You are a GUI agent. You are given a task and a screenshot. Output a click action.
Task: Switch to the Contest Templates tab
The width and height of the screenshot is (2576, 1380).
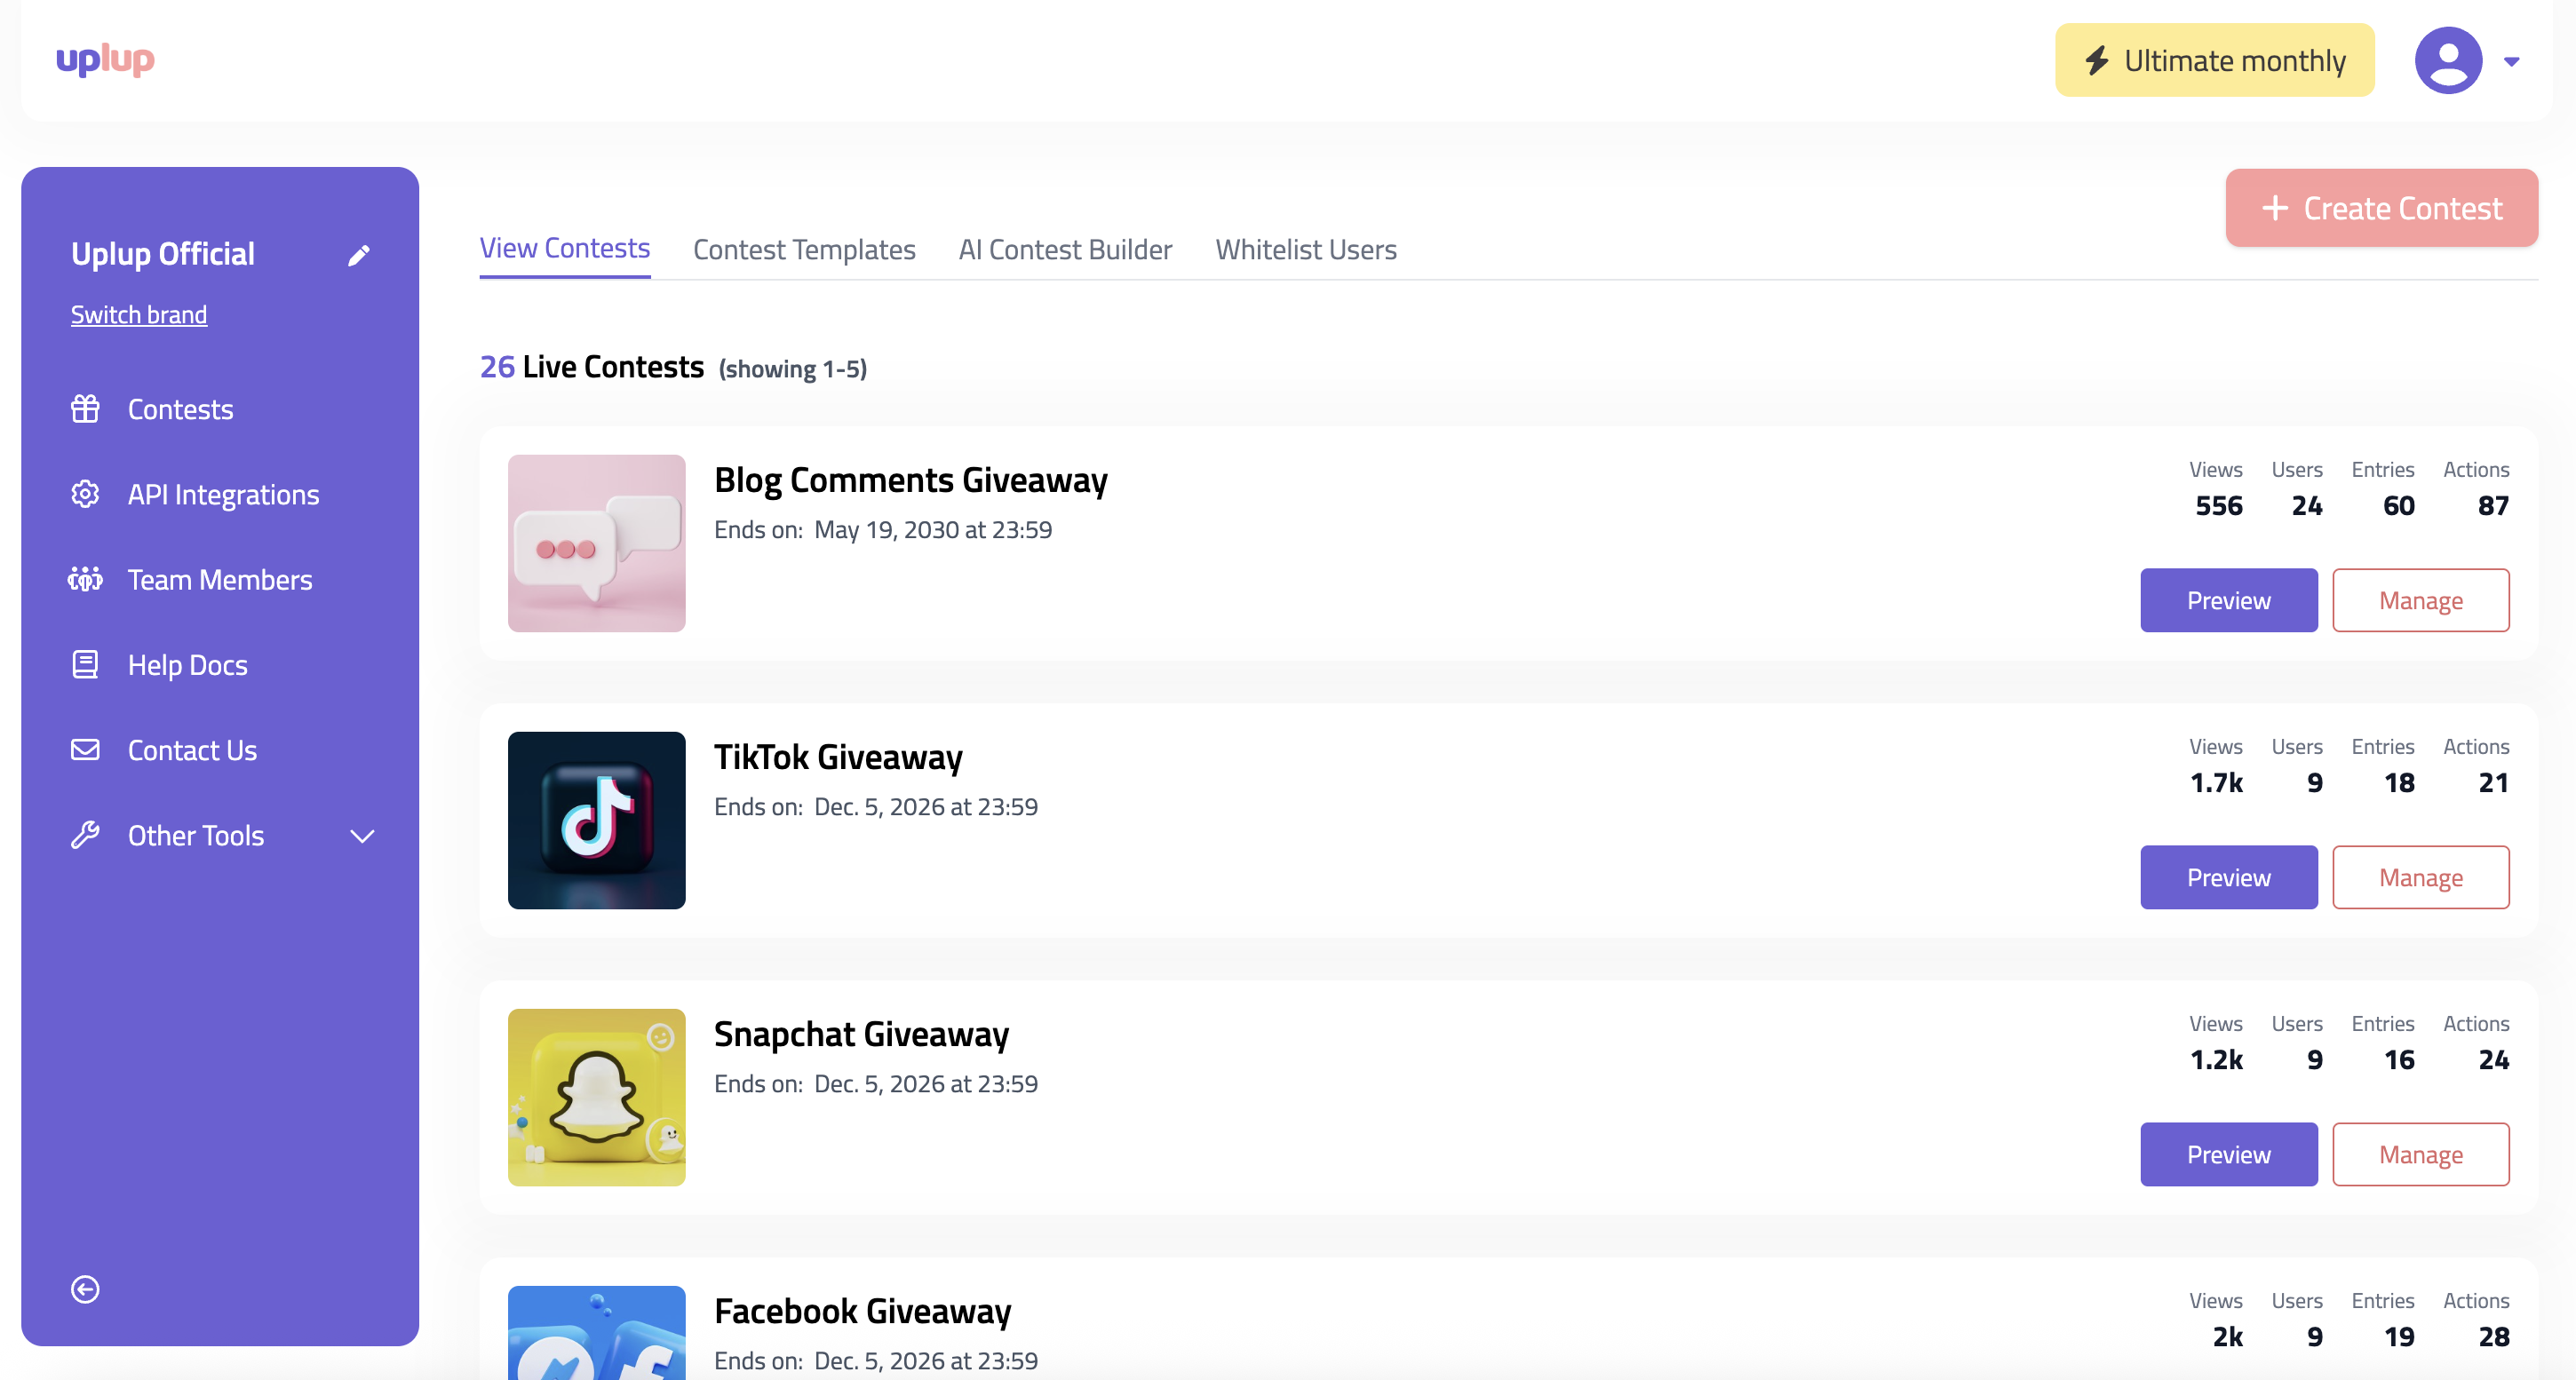[804, 250]
